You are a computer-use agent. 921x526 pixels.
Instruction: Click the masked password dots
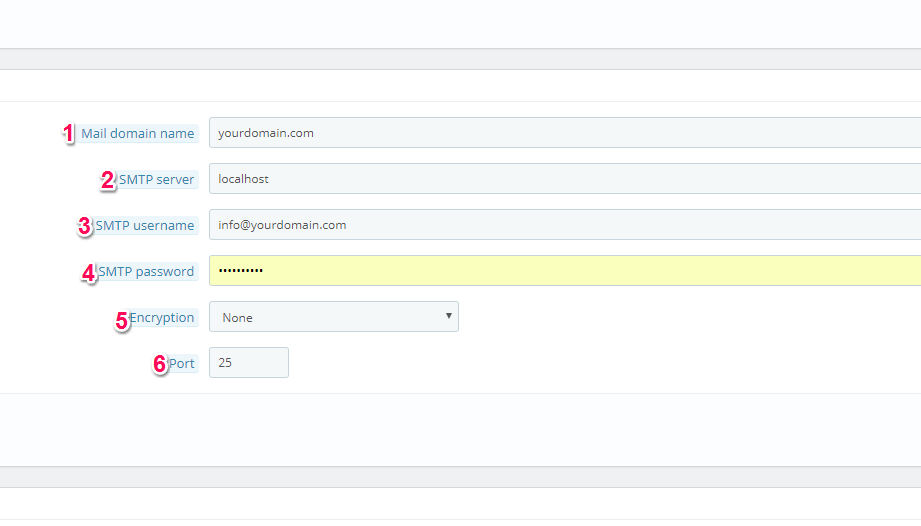point(241,271)
